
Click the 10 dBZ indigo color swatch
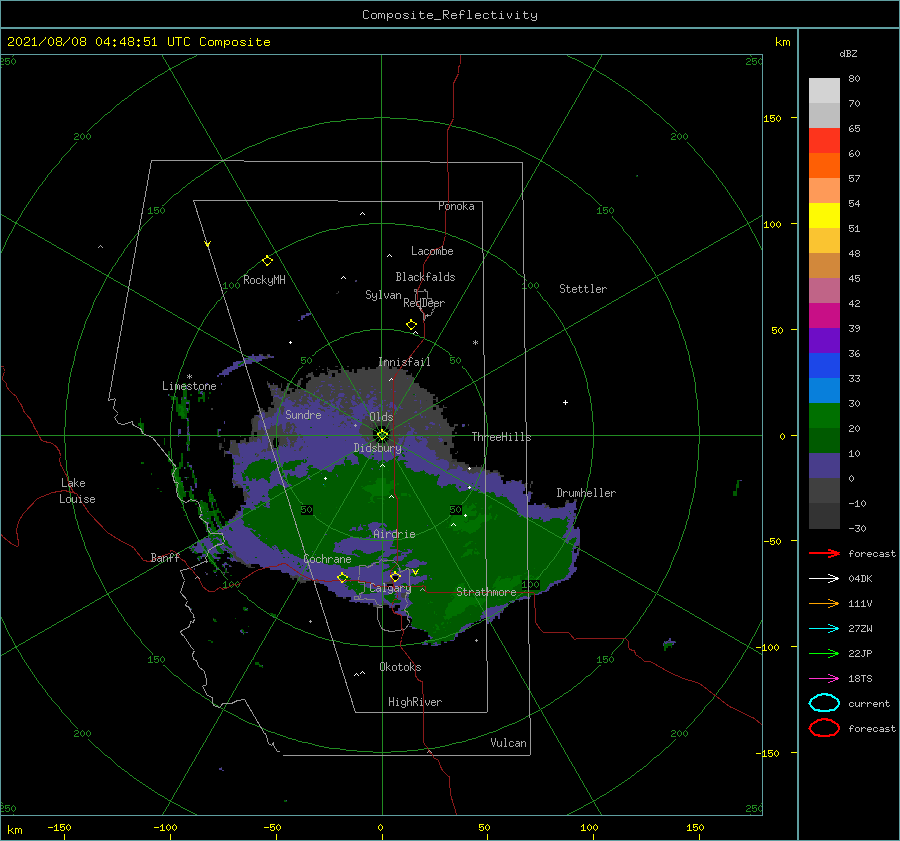pos(824,466)
